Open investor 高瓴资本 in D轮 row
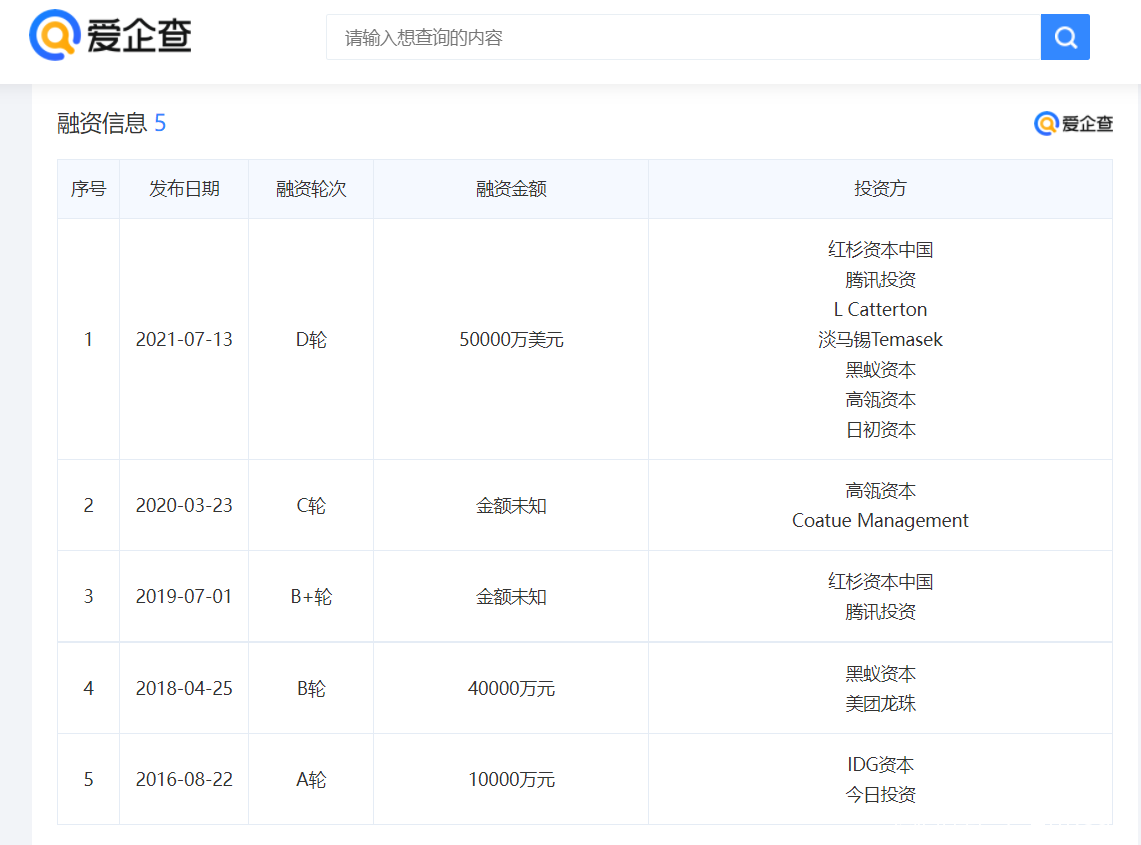The height and width of the screenshot is (845, 1141). click(880, 400)
